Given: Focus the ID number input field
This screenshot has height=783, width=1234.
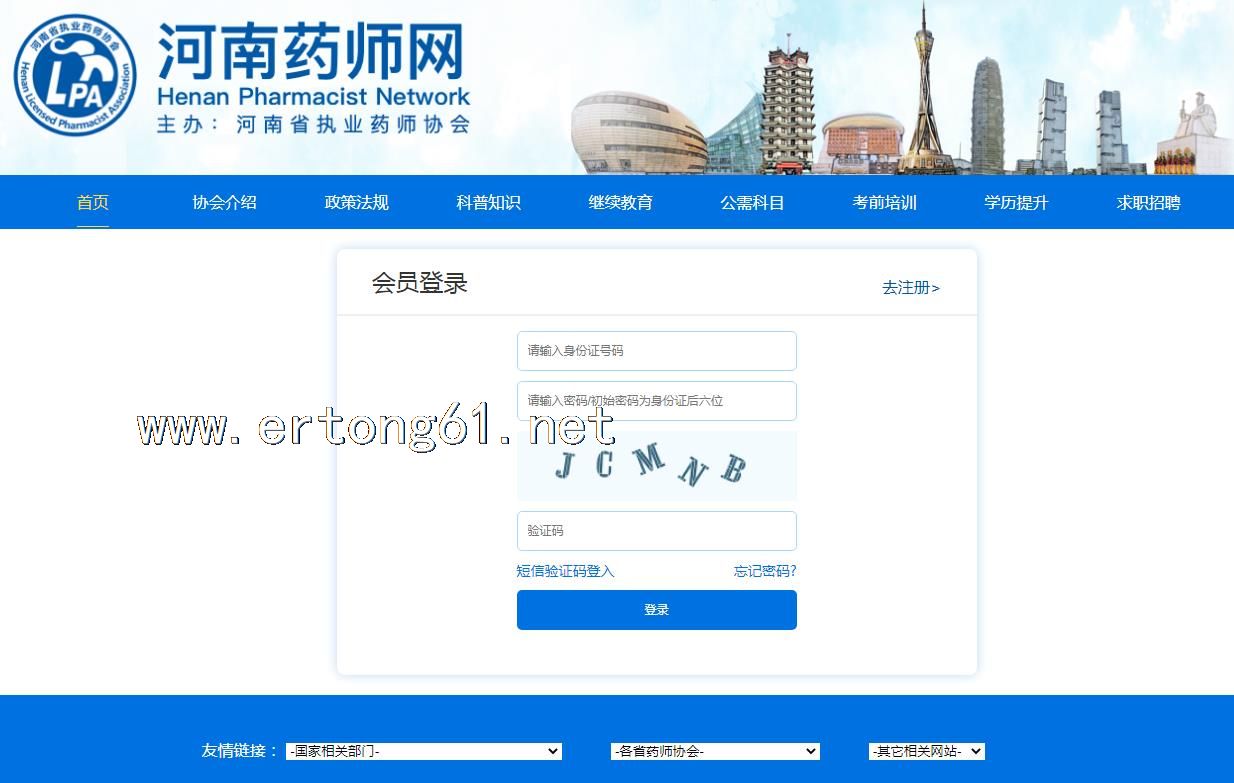Looking at the screenshot, I should click(x=656, y=351).
